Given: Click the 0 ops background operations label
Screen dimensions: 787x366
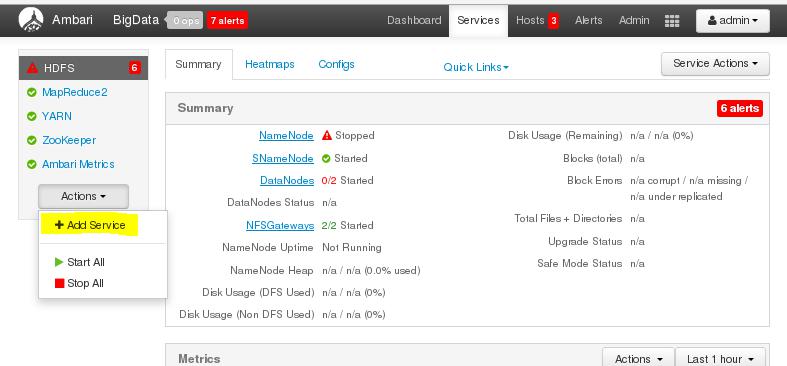Looking at the screenshot, I should (x=185, y=21).
